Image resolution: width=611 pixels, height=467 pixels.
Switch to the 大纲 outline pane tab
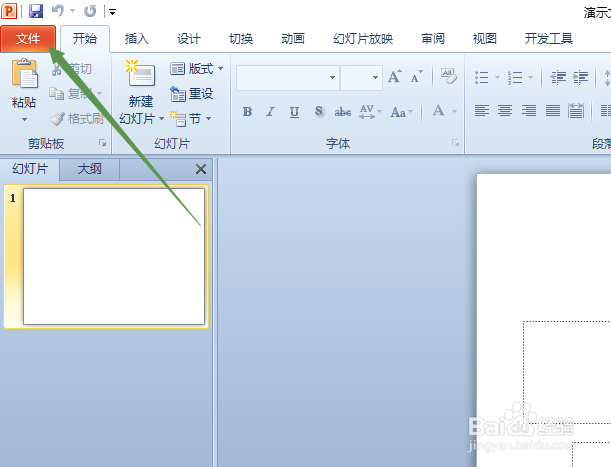click(90, 169)
